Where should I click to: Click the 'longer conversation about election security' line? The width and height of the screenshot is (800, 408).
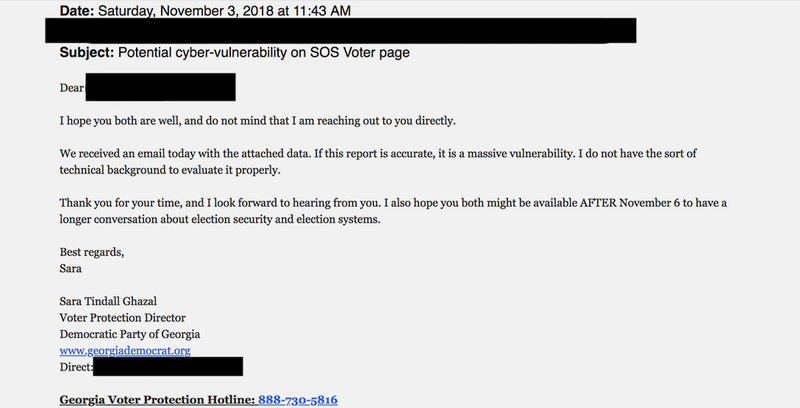coord(220,220)
